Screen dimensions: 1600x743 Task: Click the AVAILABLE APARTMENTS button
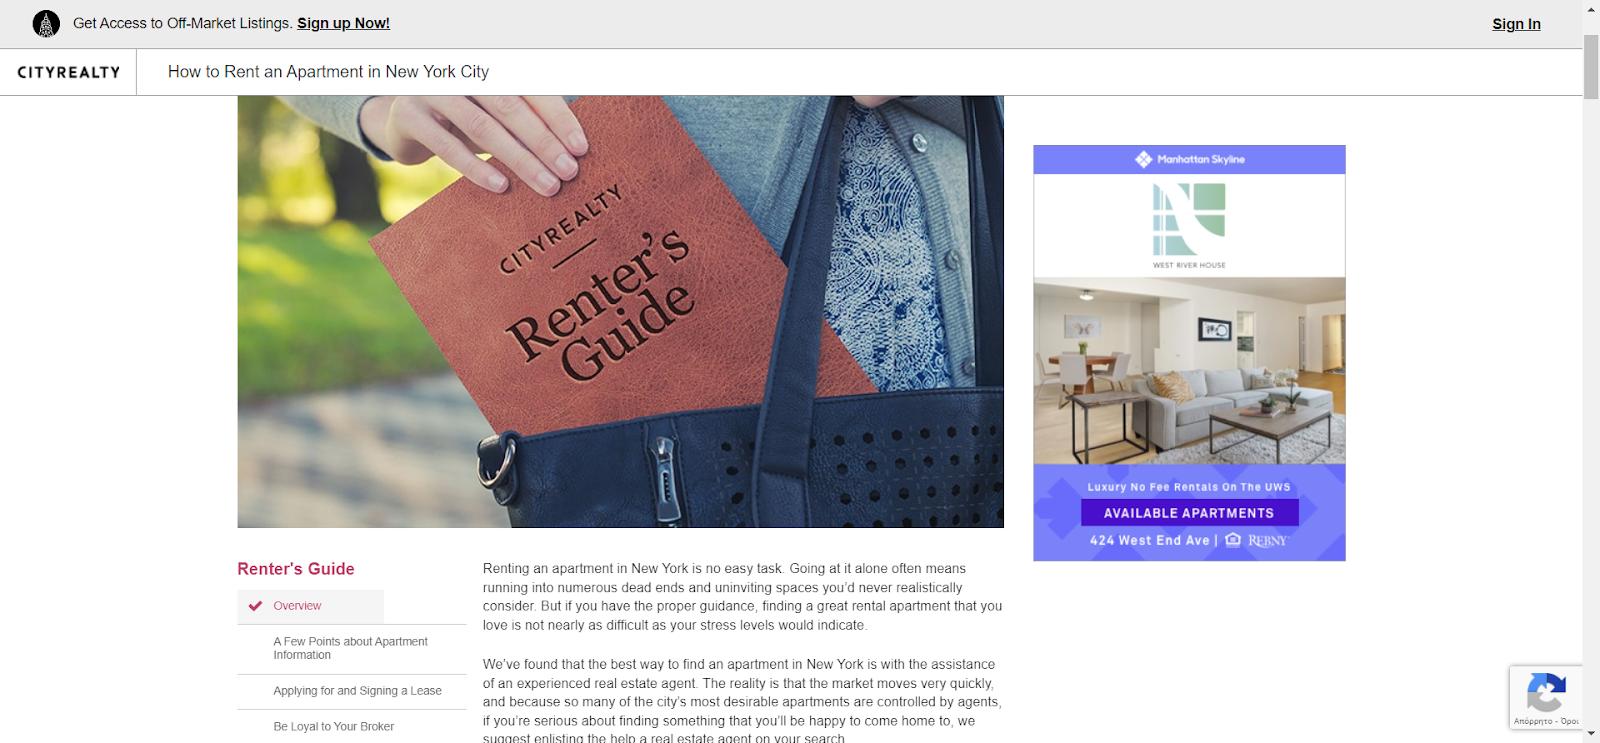1189,513
